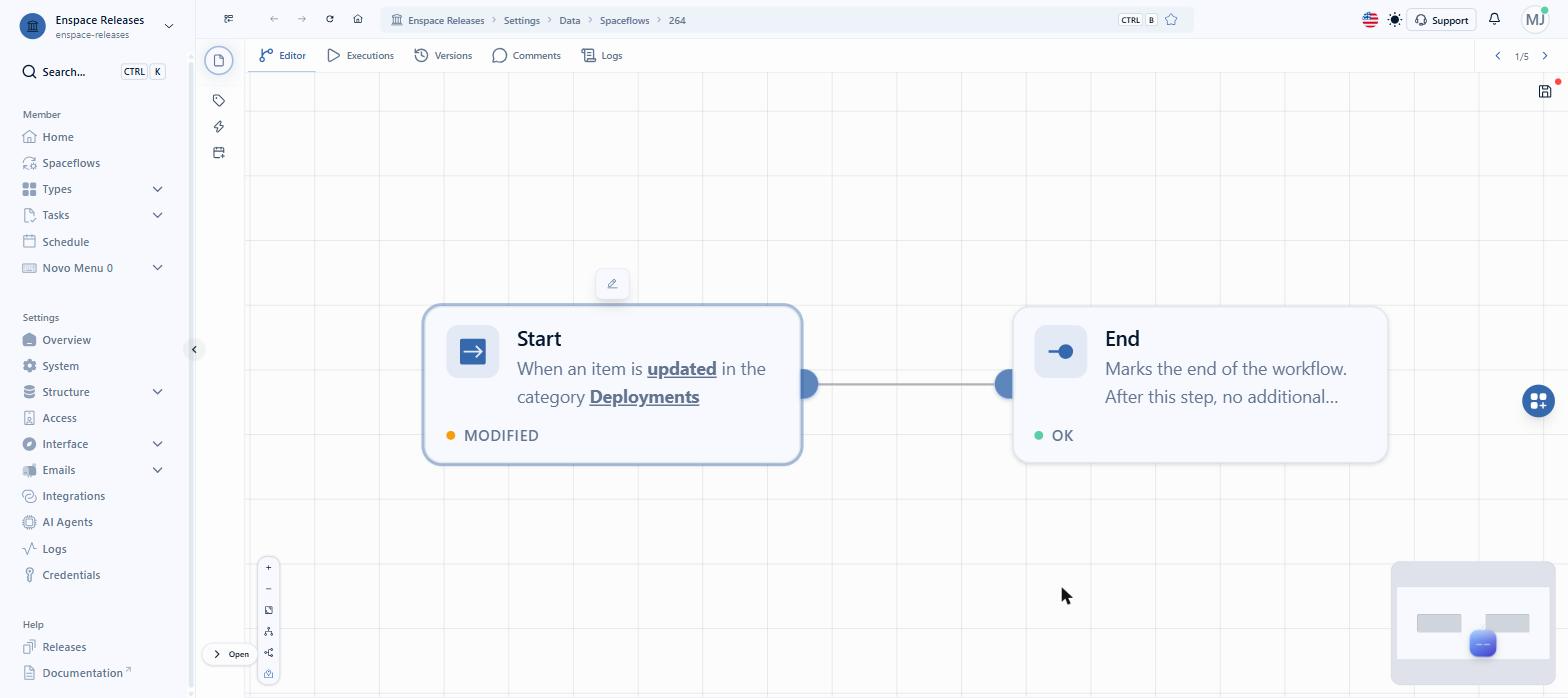
Task: Switch to the Executions tab
Action: [360, 56]
